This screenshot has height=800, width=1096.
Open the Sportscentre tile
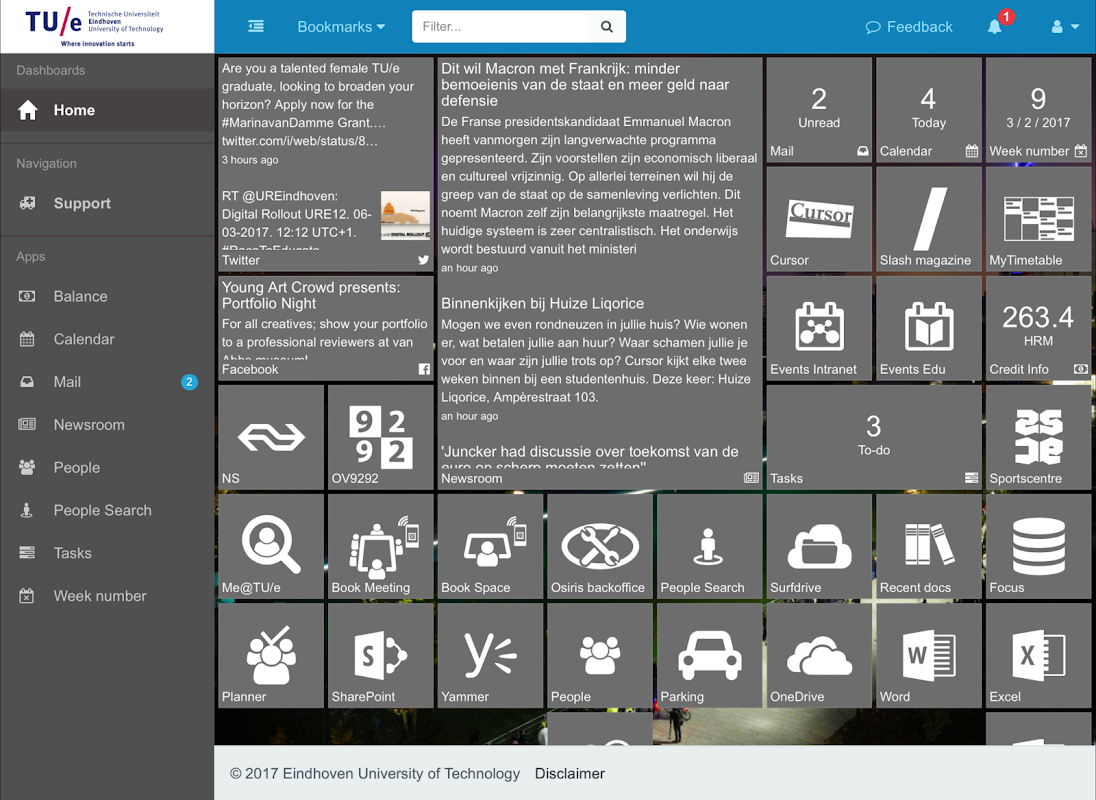point(1038,437)
